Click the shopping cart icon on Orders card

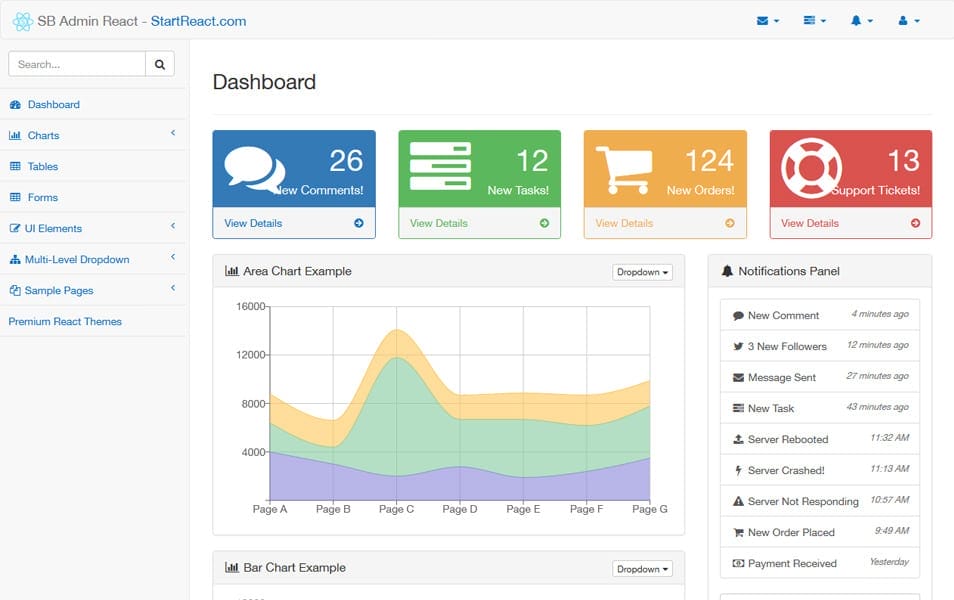tap(623, 170)
